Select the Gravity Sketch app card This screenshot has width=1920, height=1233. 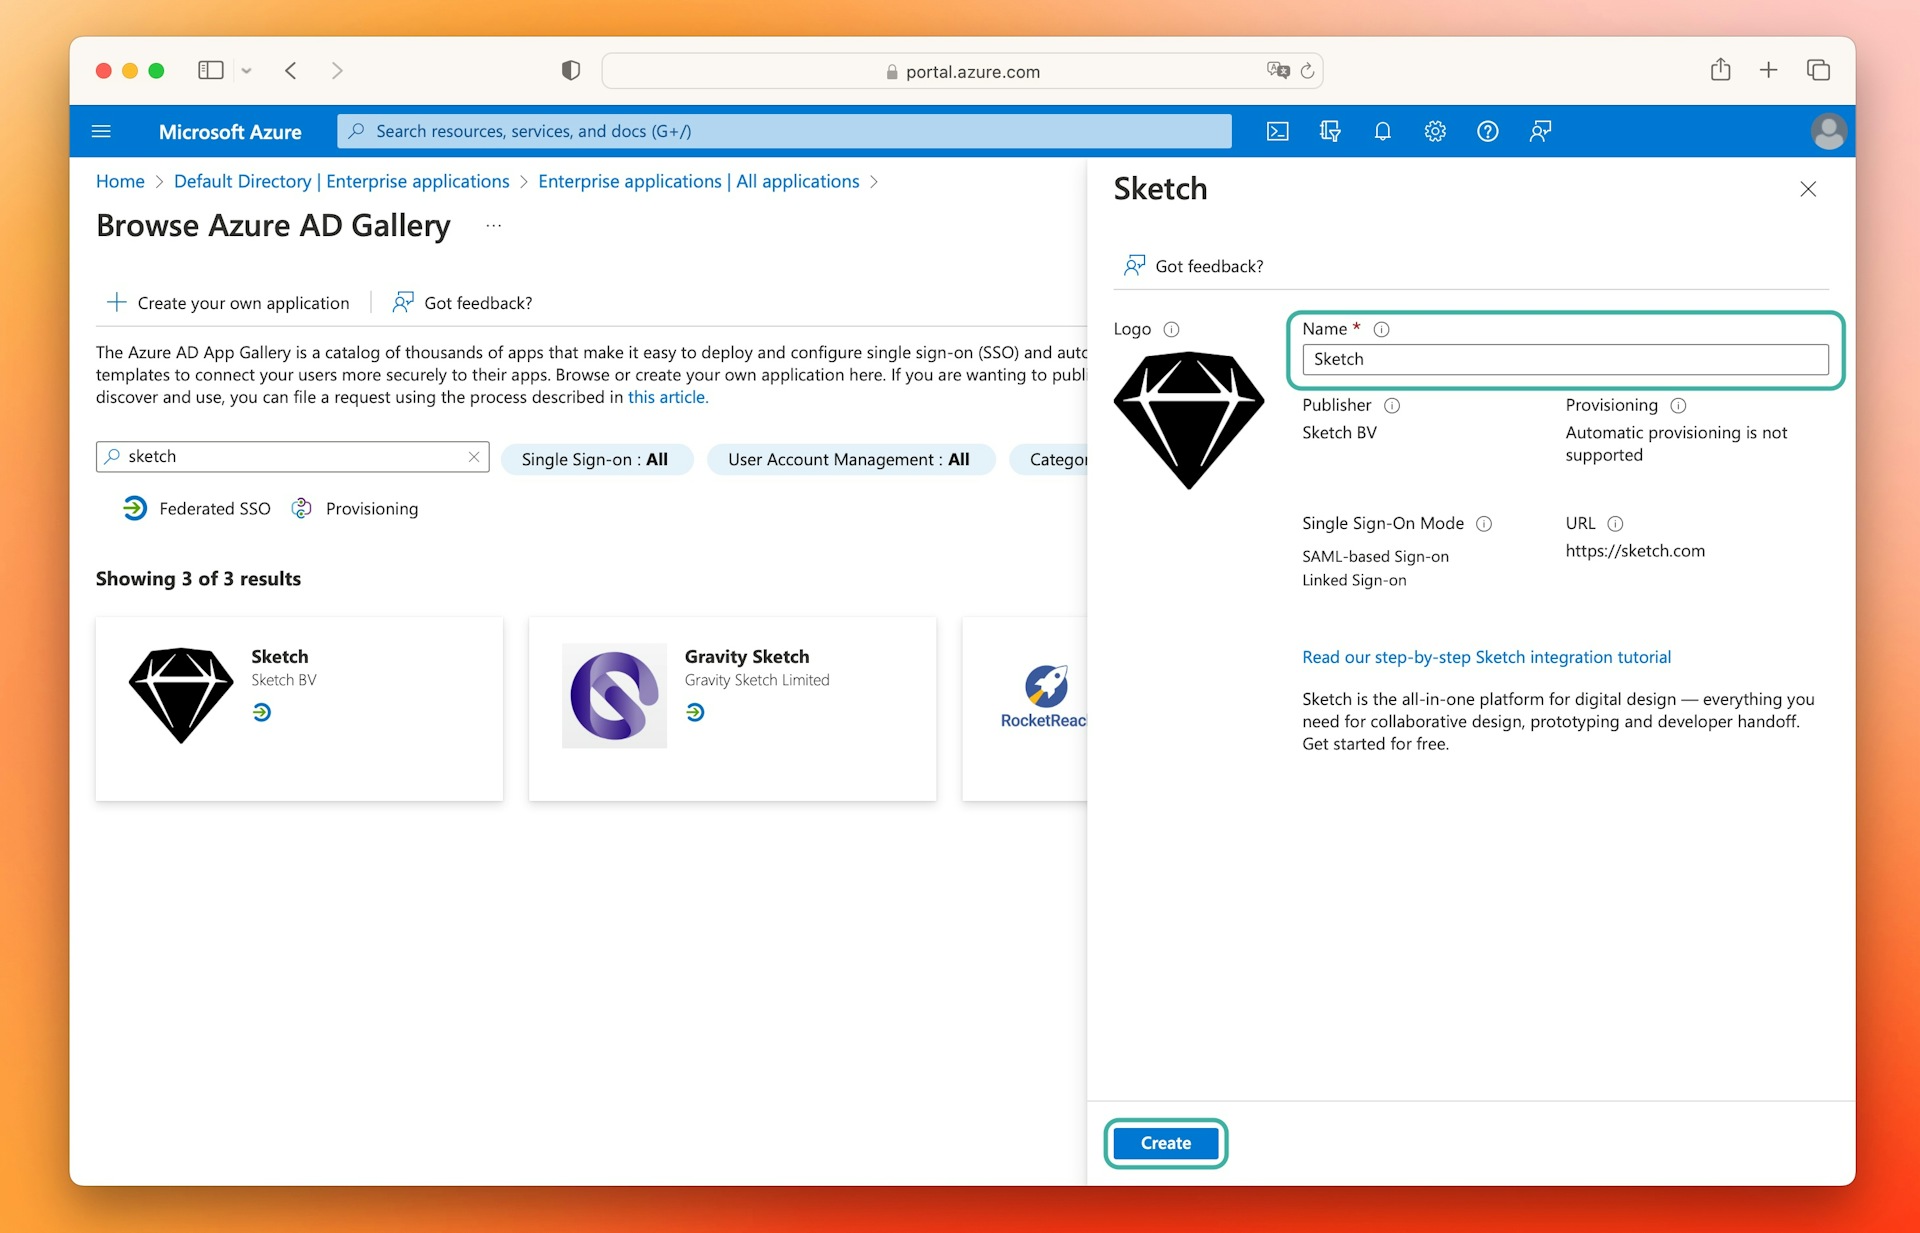(732, 708)
